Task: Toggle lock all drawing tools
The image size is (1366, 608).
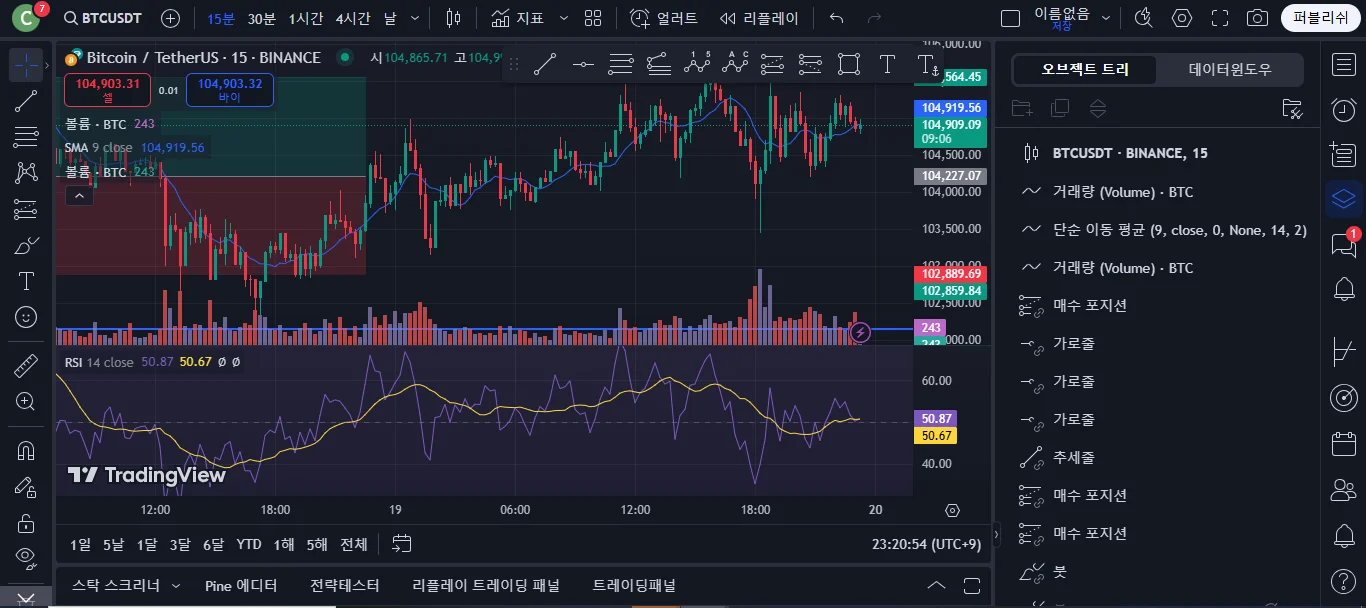Action: 26,523
